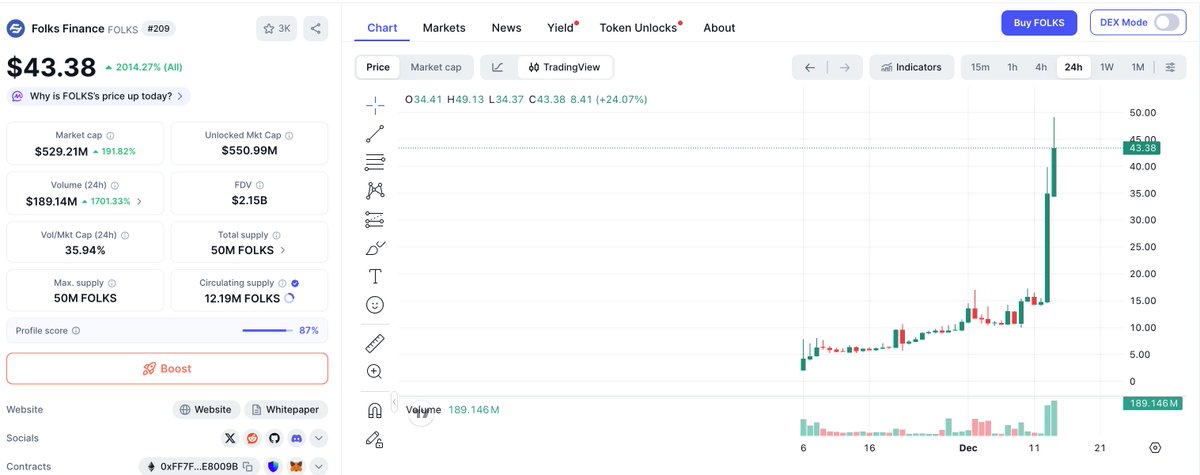Select the crosshair cursor tool
This screenshot has height=475, width=1200.
pyautogui.click(x=375, y=104)
